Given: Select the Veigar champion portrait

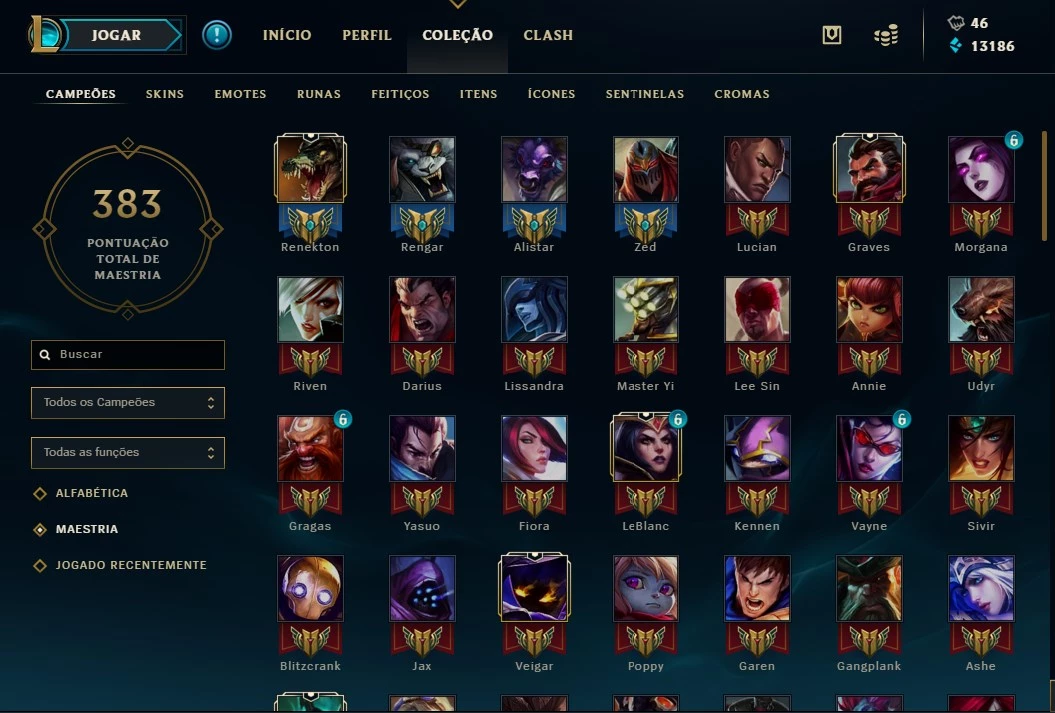Looking at the screenshot, I should click(534, 587).
